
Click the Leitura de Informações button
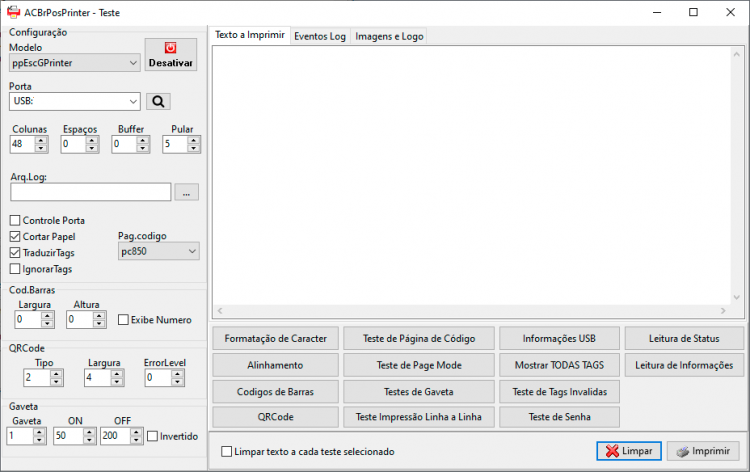click(x=684, y=365)
